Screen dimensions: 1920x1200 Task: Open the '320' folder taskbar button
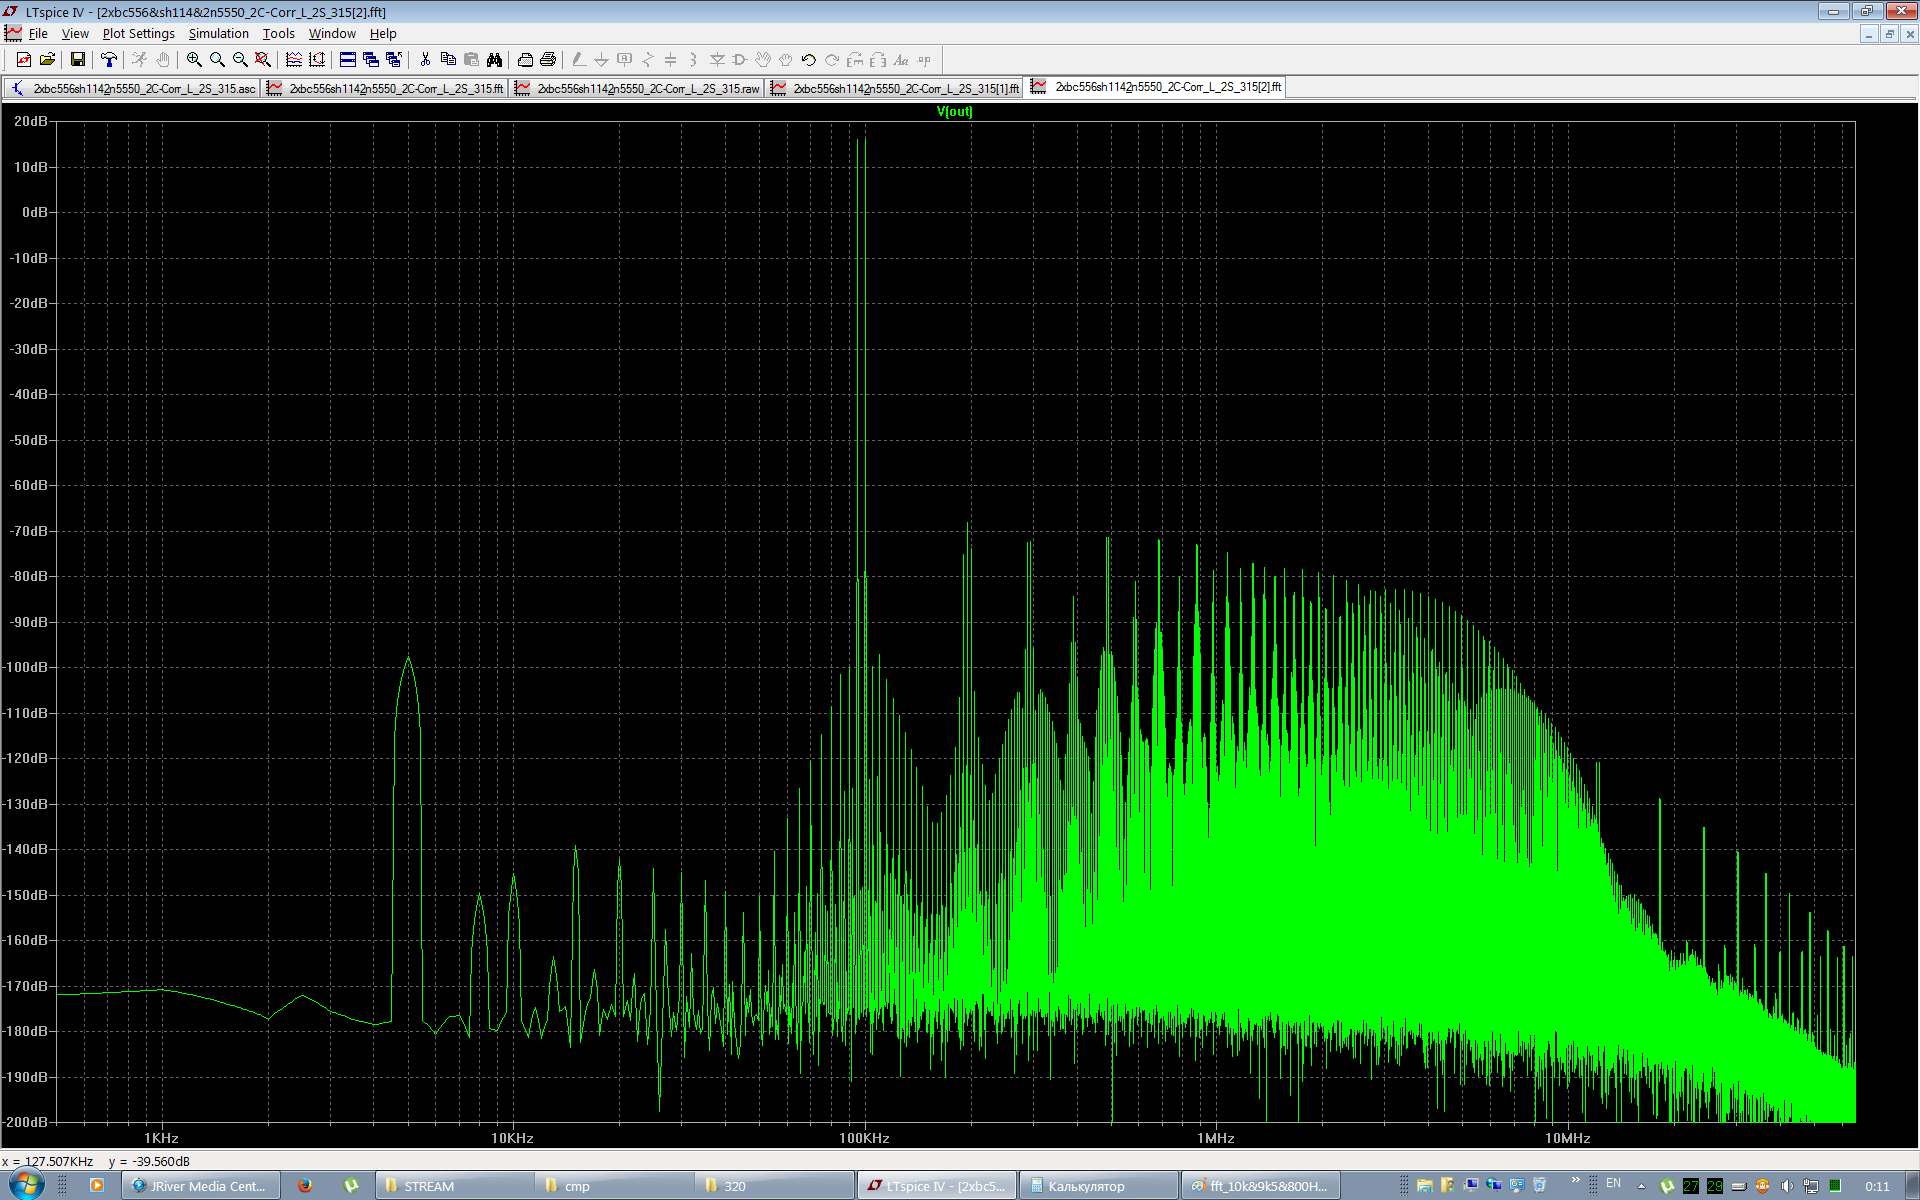776,1186
